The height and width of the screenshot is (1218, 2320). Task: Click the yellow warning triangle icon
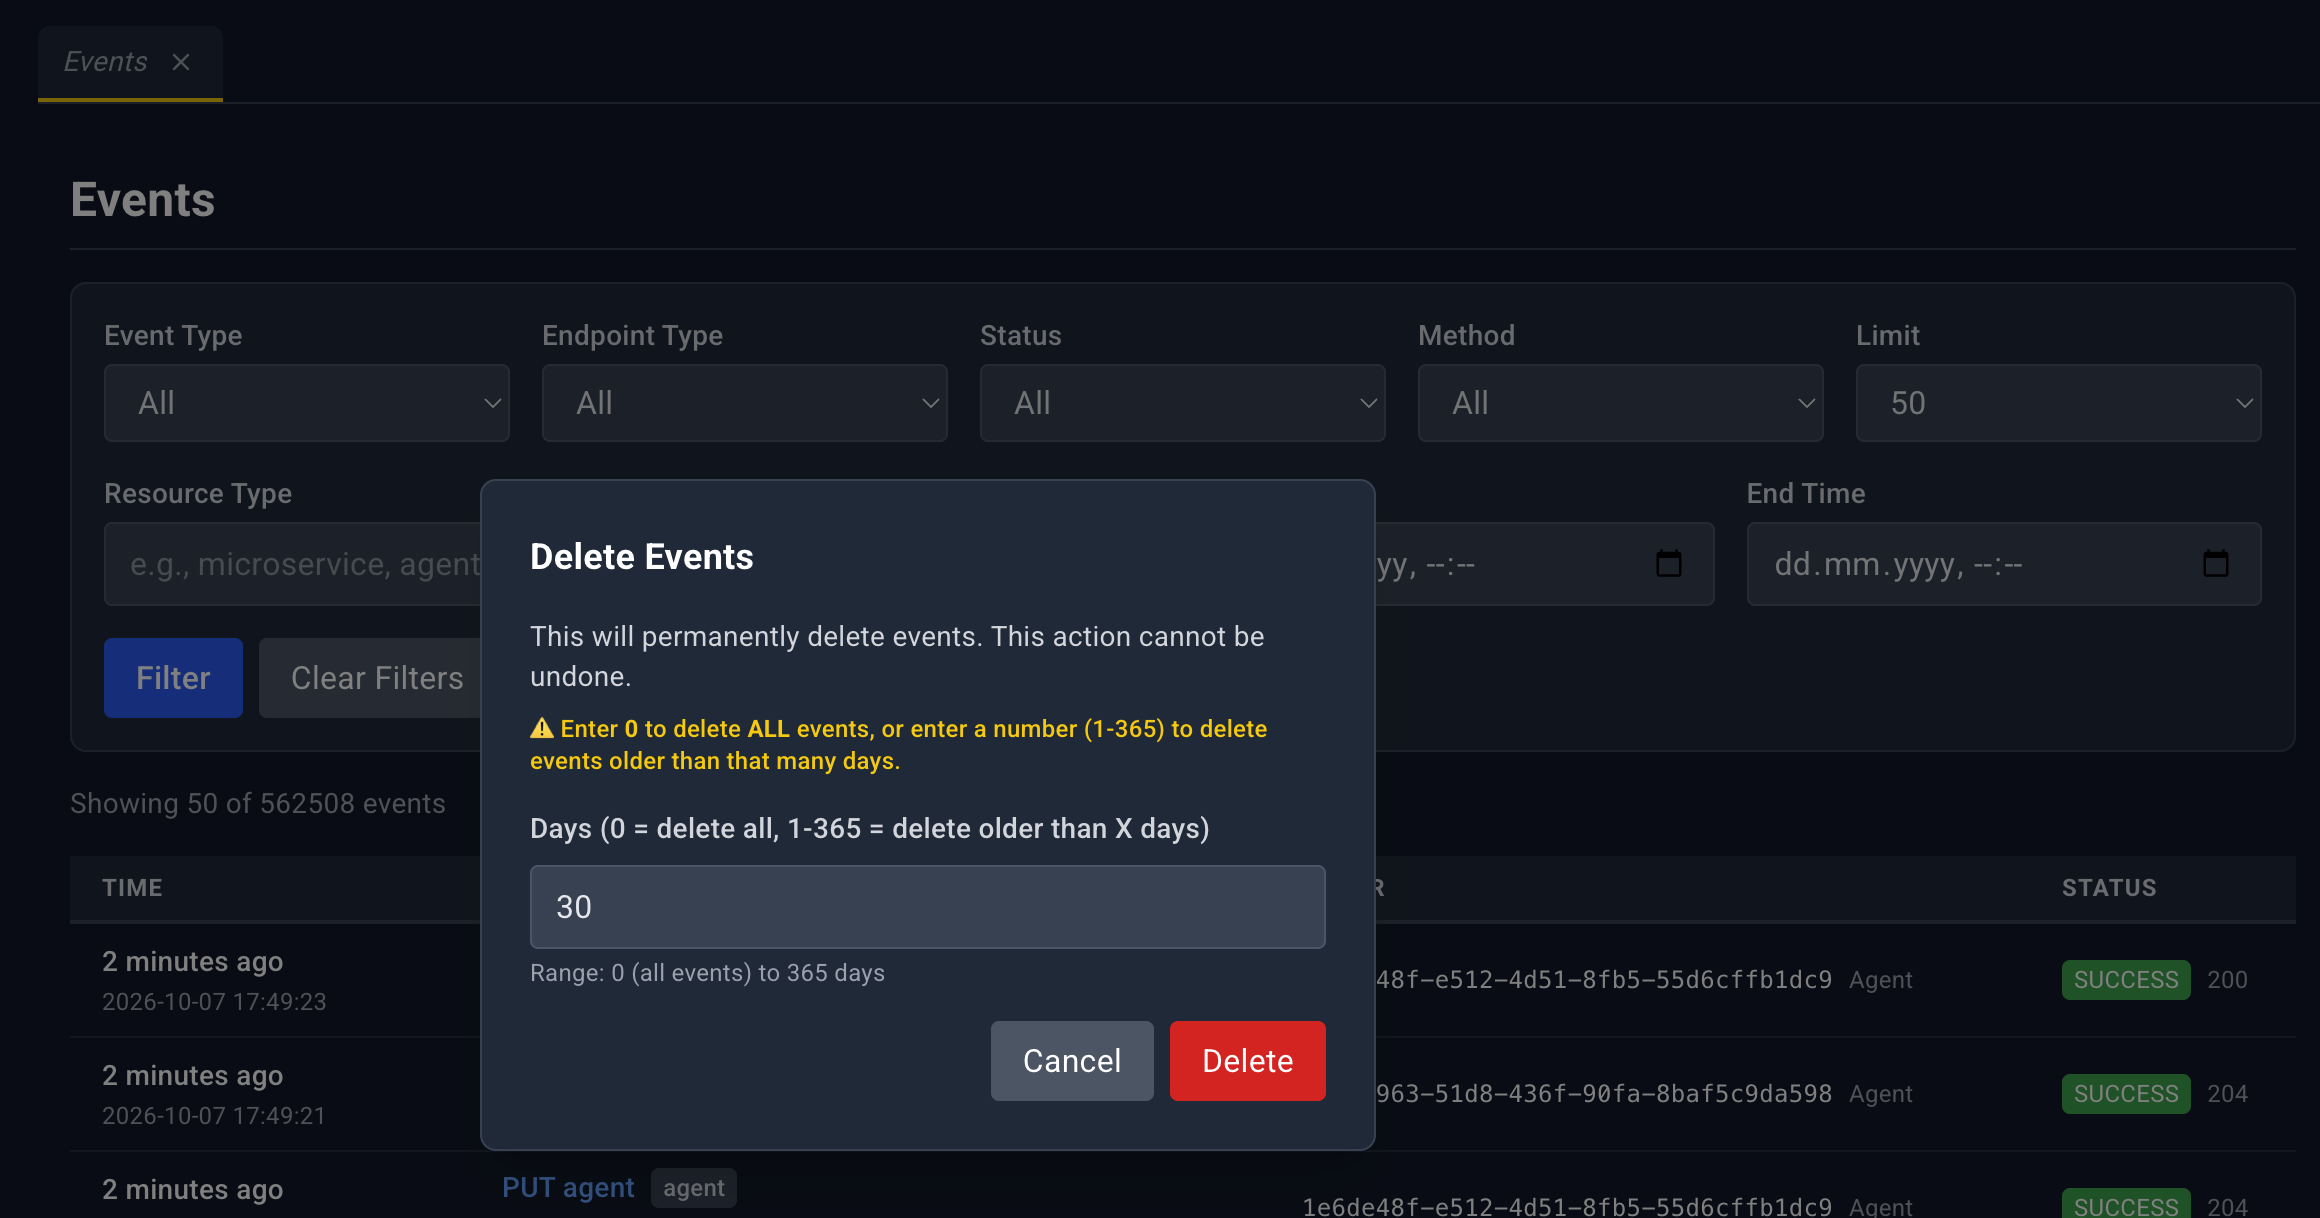(x=542, y=729)
